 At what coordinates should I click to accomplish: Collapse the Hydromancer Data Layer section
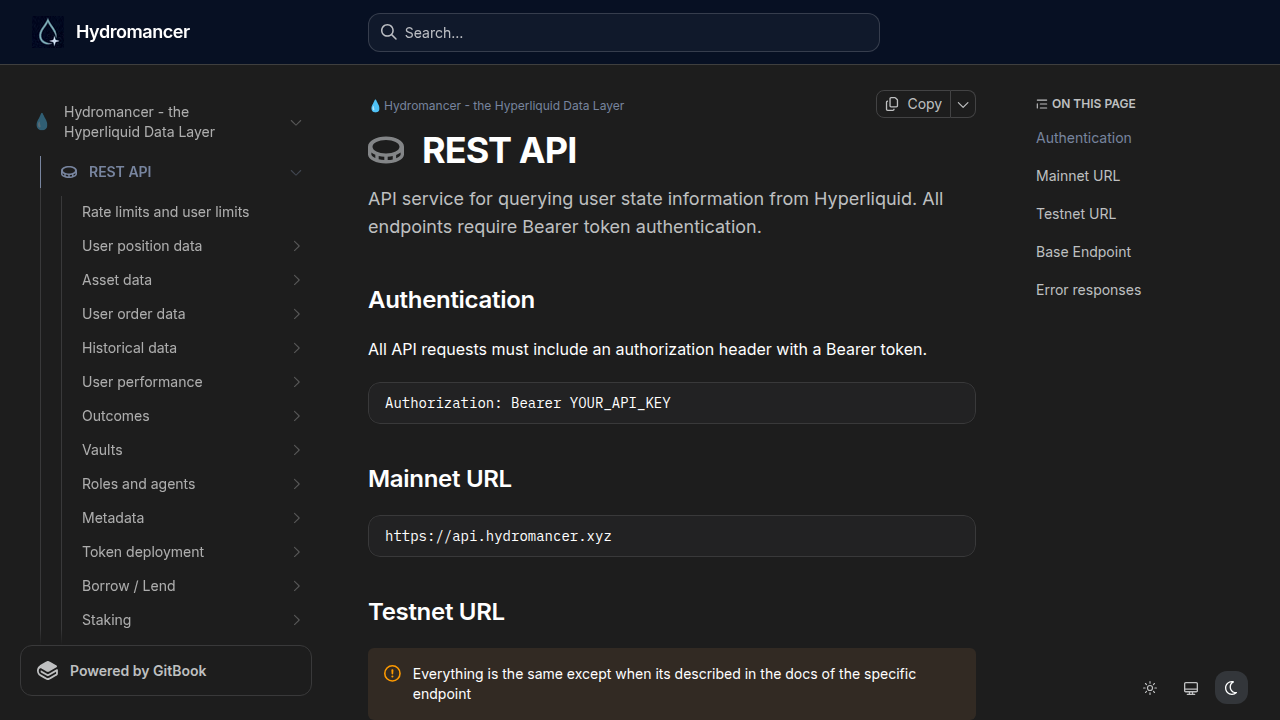tap(296, 122)
